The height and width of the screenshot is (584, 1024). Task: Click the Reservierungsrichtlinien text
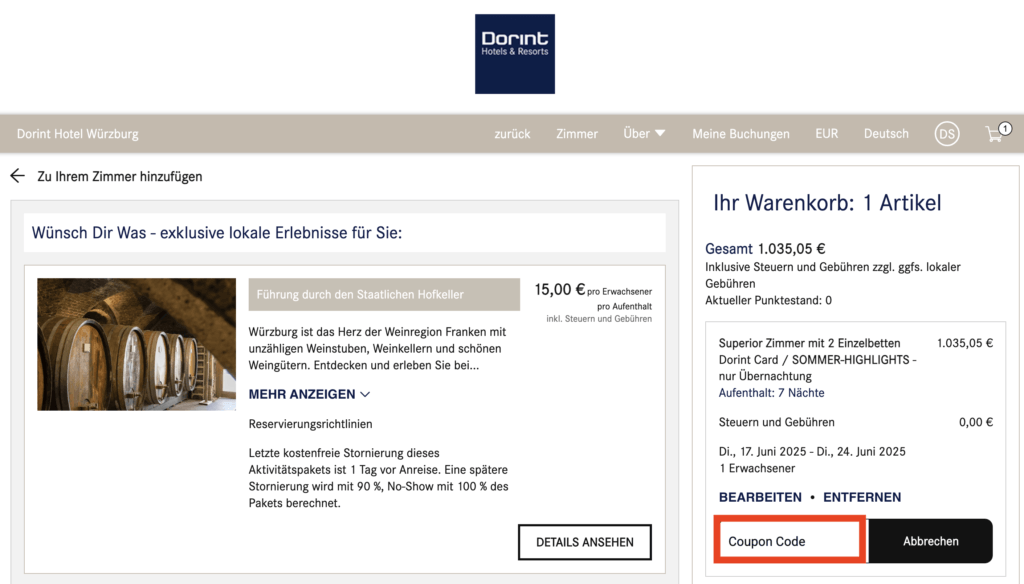coord(310,424)
